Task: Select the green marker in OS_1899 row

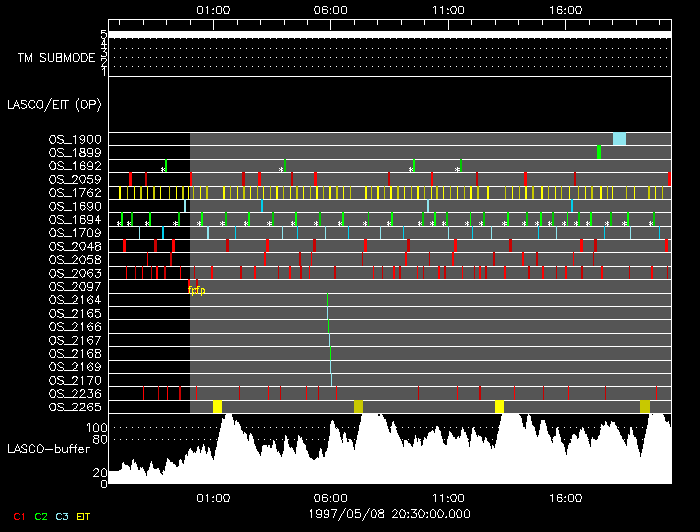Action: coord(599,152)
